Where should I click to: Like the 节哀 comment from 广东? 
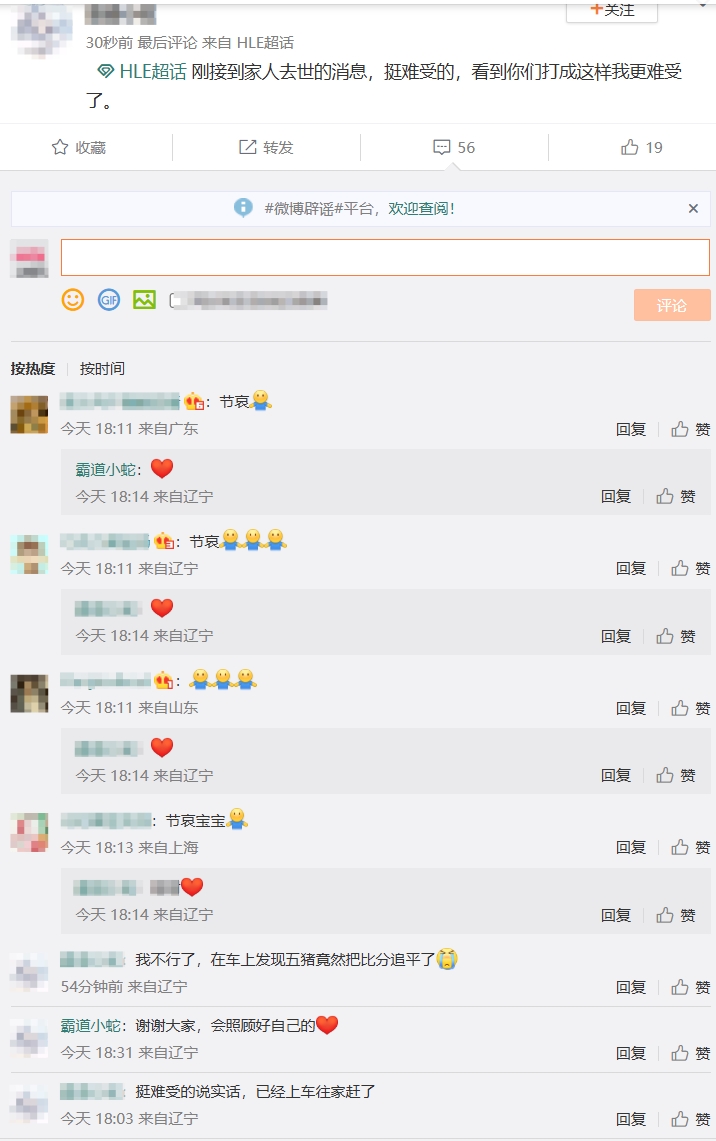pos(691,429)
